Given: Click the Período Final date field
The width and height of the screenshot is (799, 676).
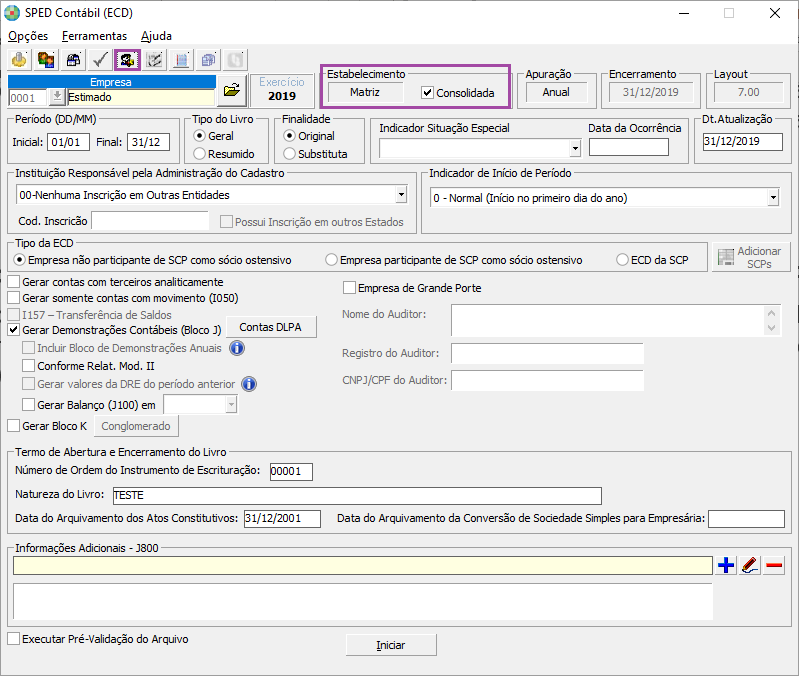Looking at the screenshot, I should (148, 142).
